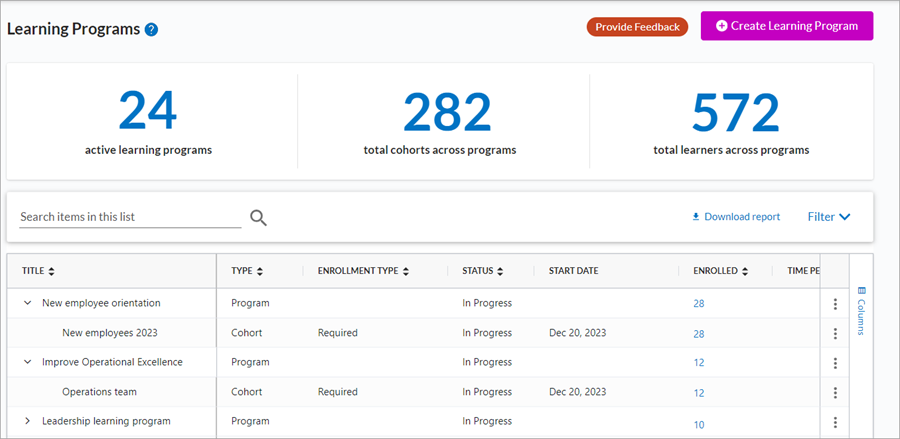Click the search magnifier icon
Viewport: 900px width, 439px height.
click(258, 217)
